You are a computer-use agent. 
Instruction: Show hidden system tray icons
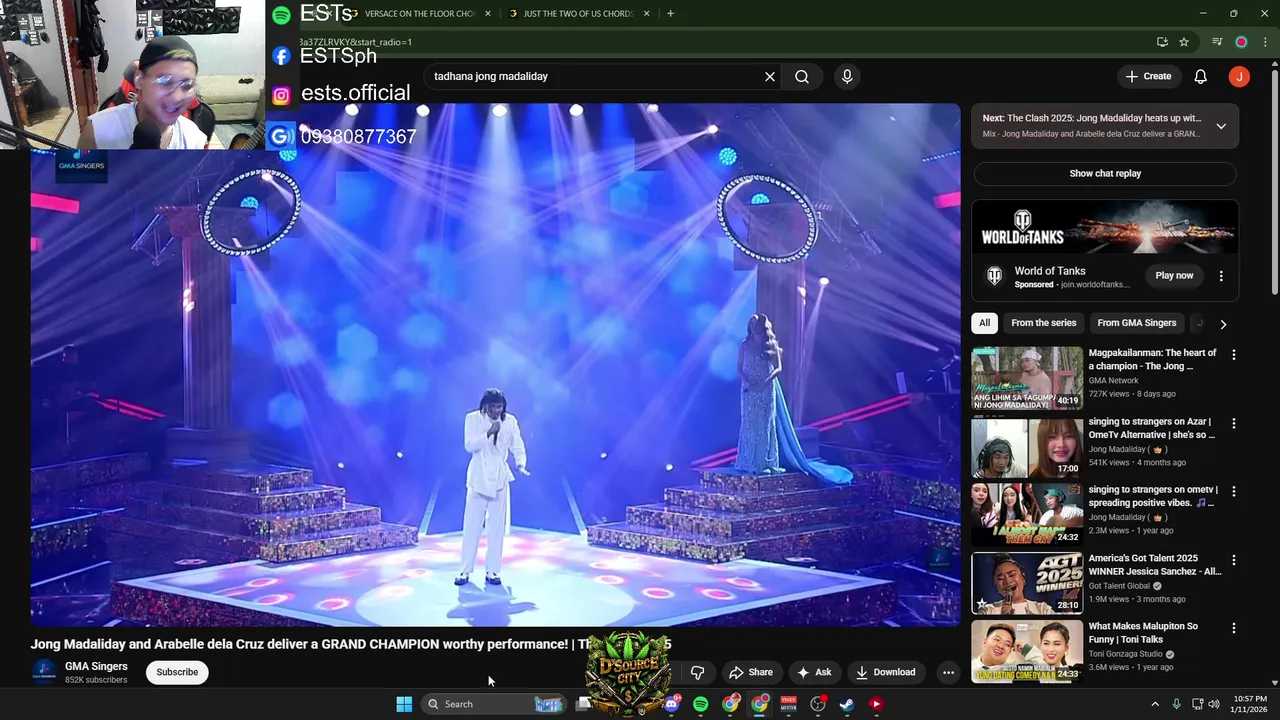click(1154, 704)
